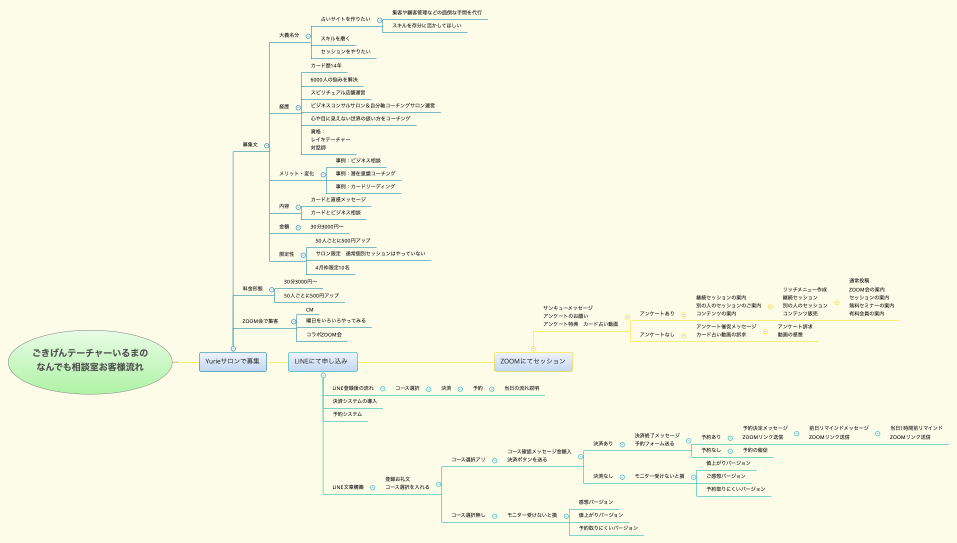The height and width of the screenshot is (543, 957).
Task: Select the '4月枠限定10名' subtopic
Action: tap(332, 268)
